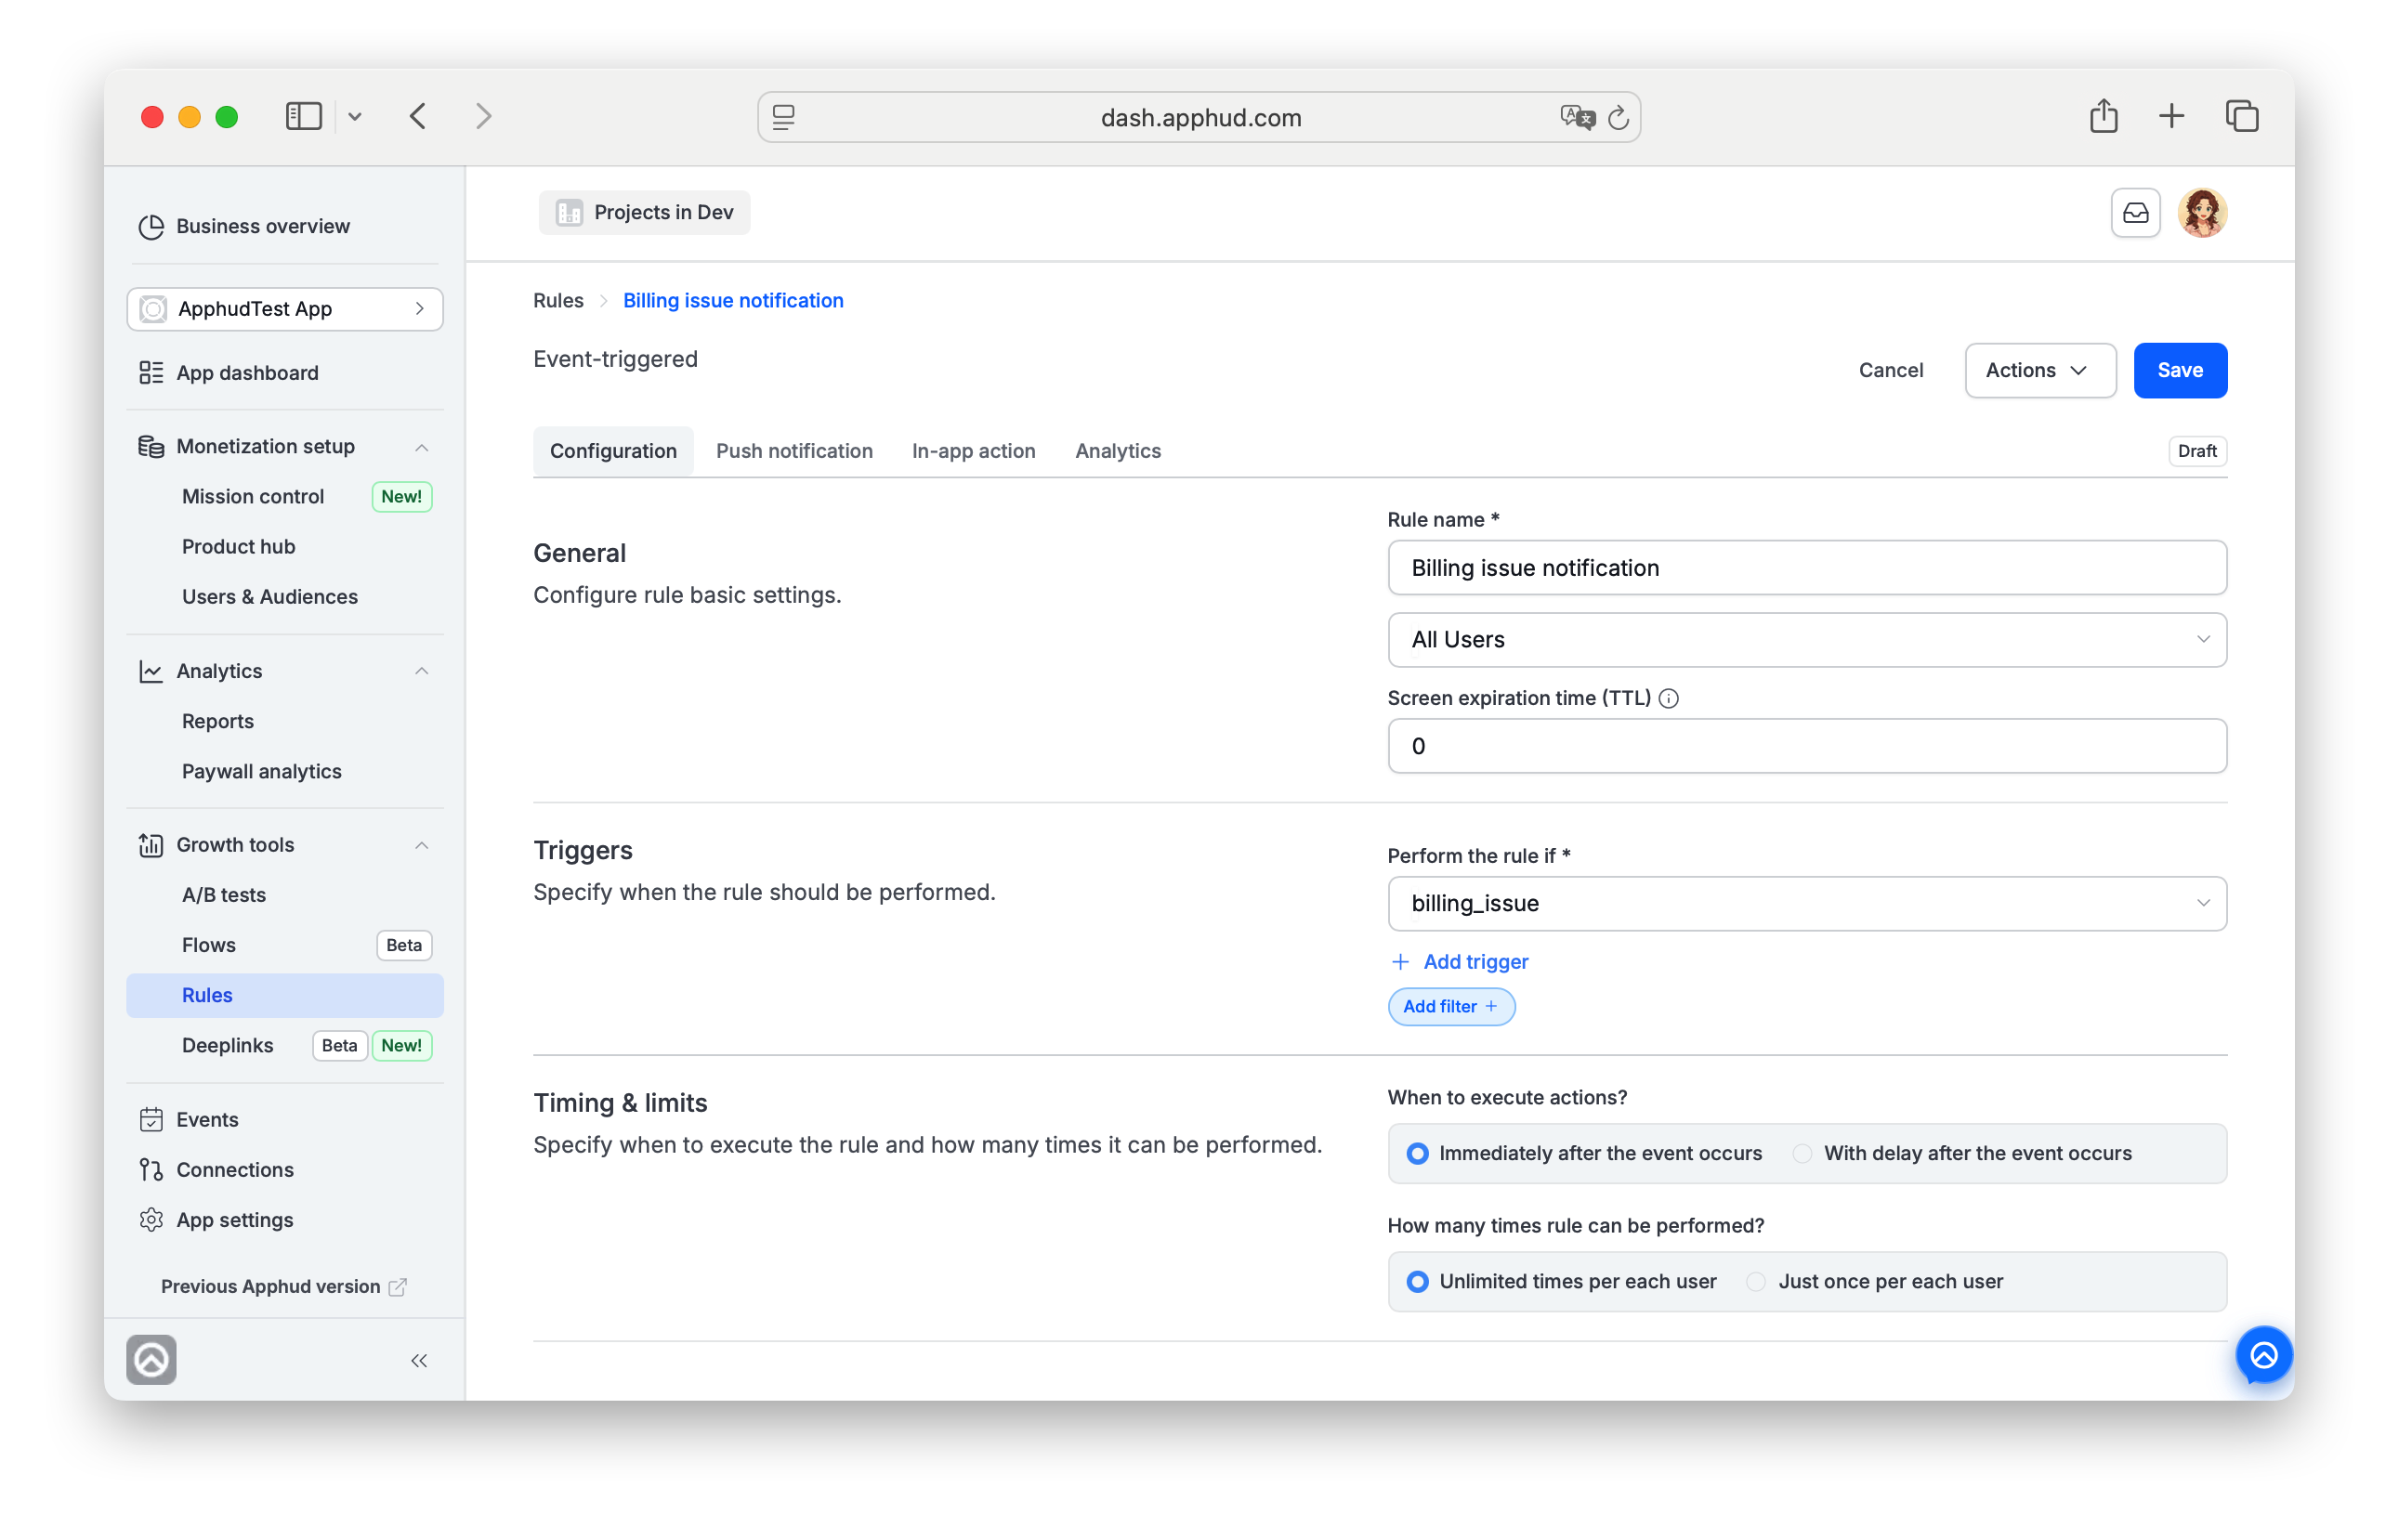Collapse the Growth tools section chevron
The image size is (2399, 1540).
pos(422,846)
